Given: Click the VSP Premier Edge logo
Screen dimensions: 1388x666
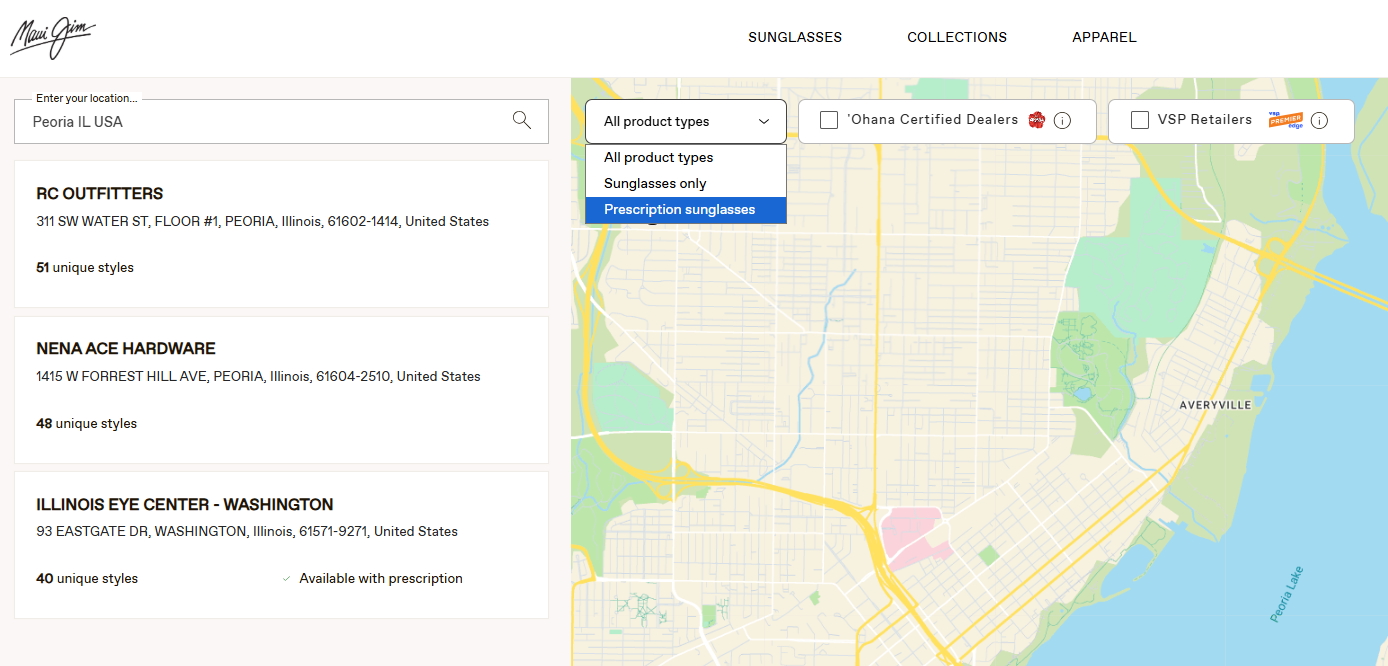Looking at the screenshot, I should [x=1285, y=120].
